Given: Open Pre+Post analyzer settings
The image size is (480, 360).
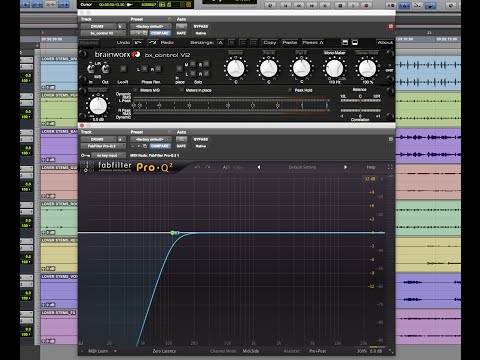Looking at the screenshot, I should (x=318, y=351).
